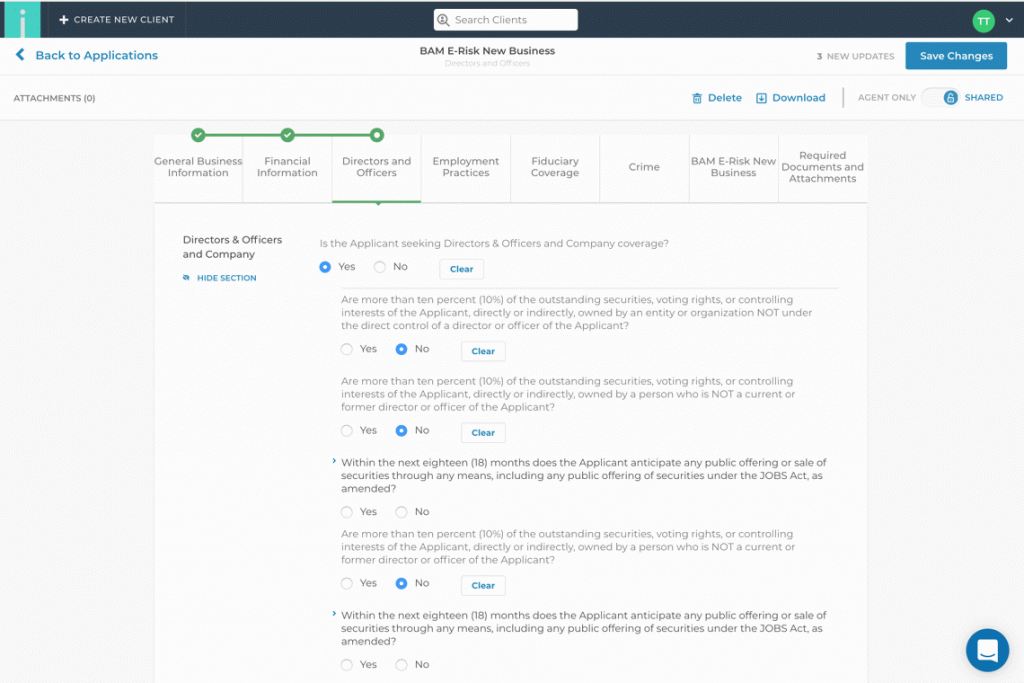
Task: Click the app logo in top-left corner
Action: 22,19
